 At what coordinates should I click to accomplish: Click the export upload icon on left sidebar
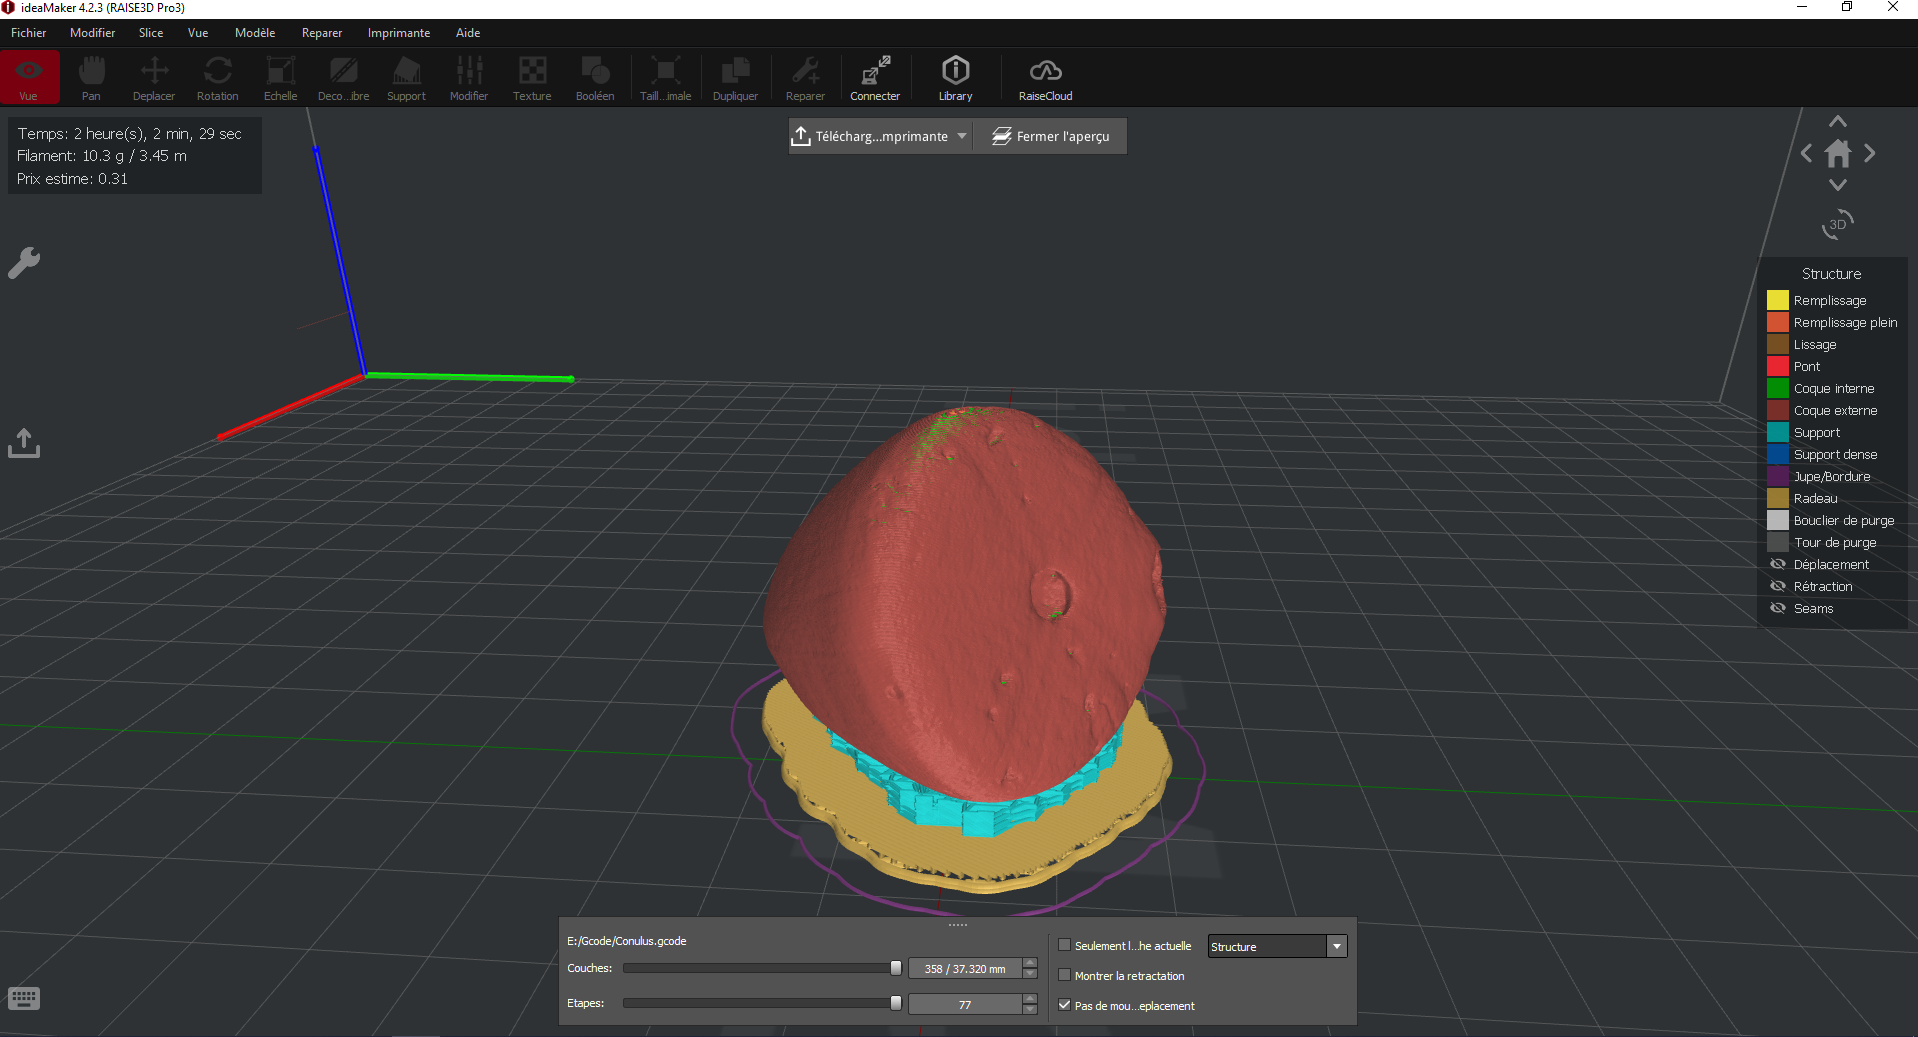[24, 443]
